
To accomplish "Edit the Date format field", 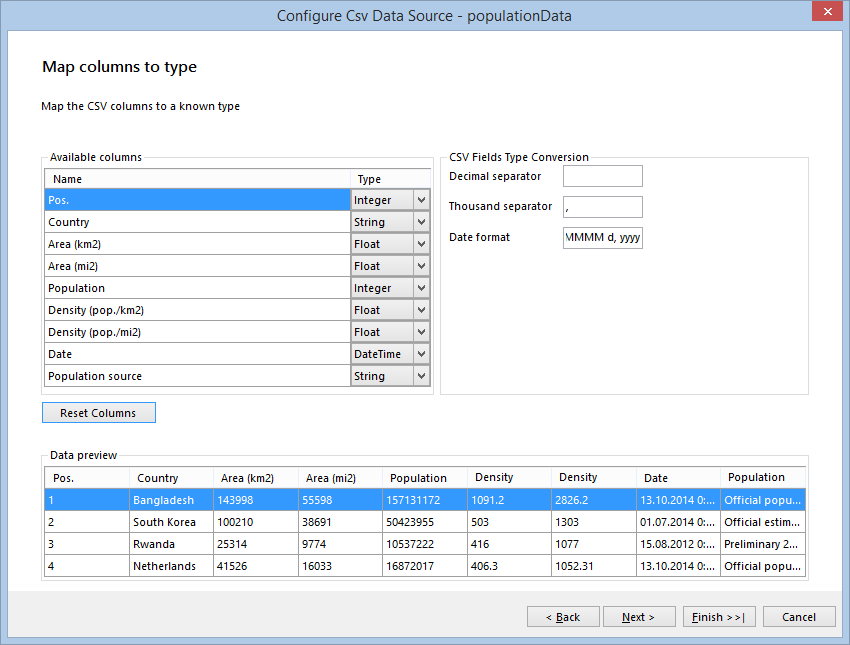I will (602, 238).
